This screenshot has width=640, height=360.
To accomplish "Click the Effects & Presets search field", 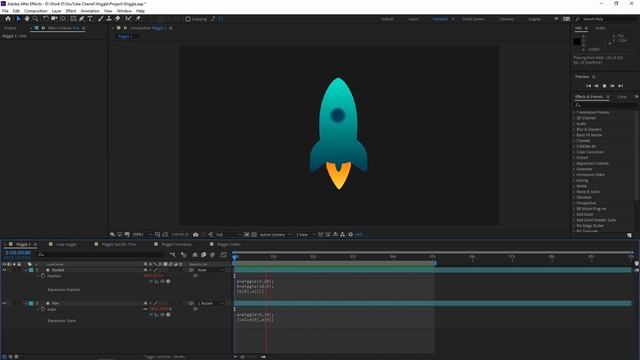I will [x=605, y=105].
